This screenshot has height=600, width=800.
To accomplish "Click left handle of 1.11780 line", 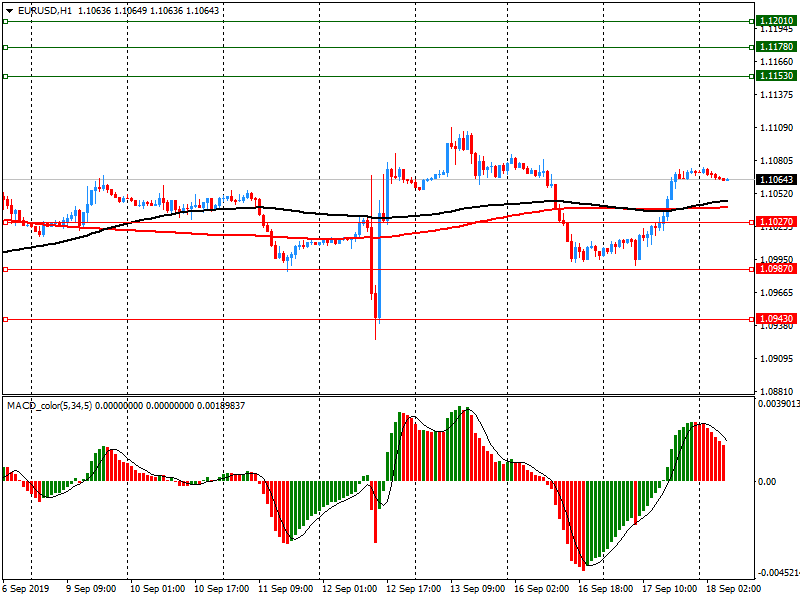I will pos(6,47).
